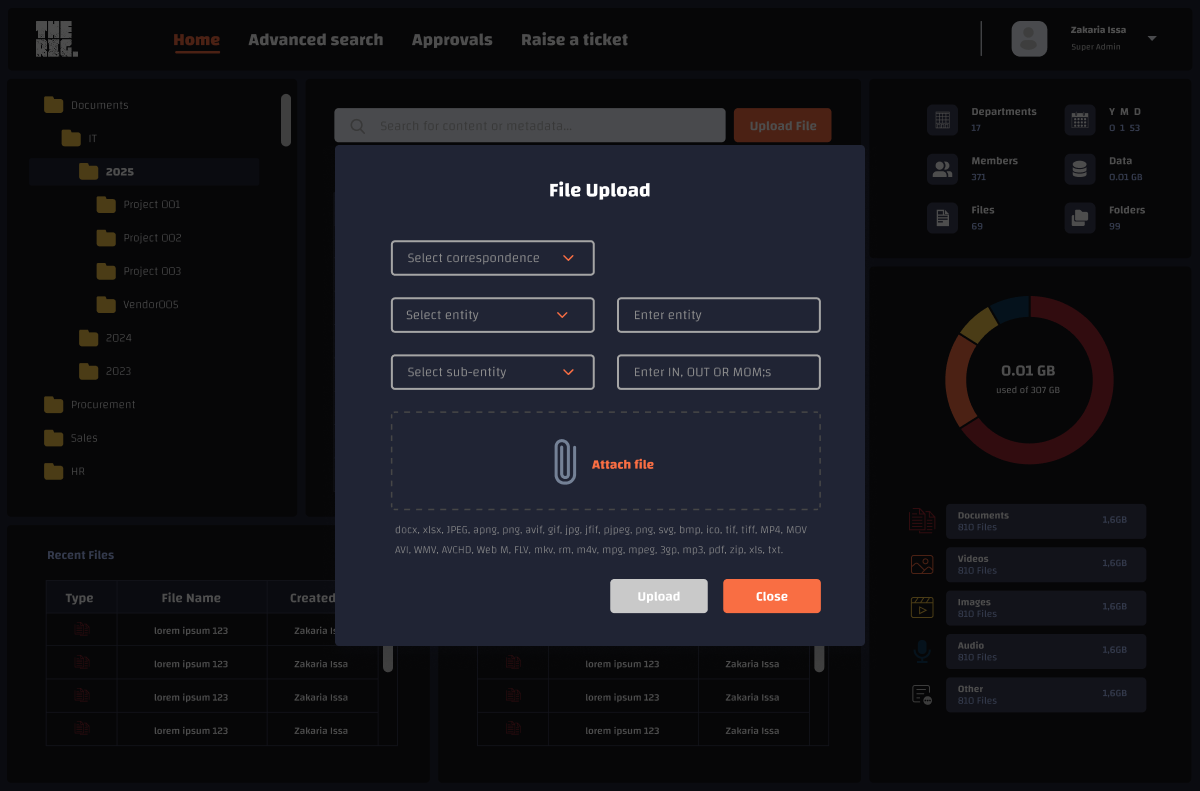Click the Members count icon
Viewport: 1200px width, 791px height.
point(941,168)
